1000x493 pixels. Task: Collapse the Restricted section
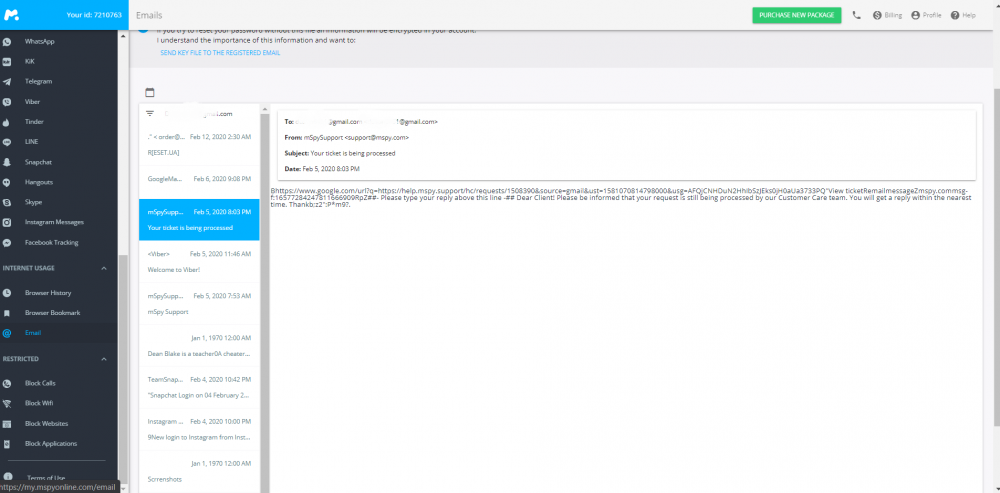(x=105, y=358)
